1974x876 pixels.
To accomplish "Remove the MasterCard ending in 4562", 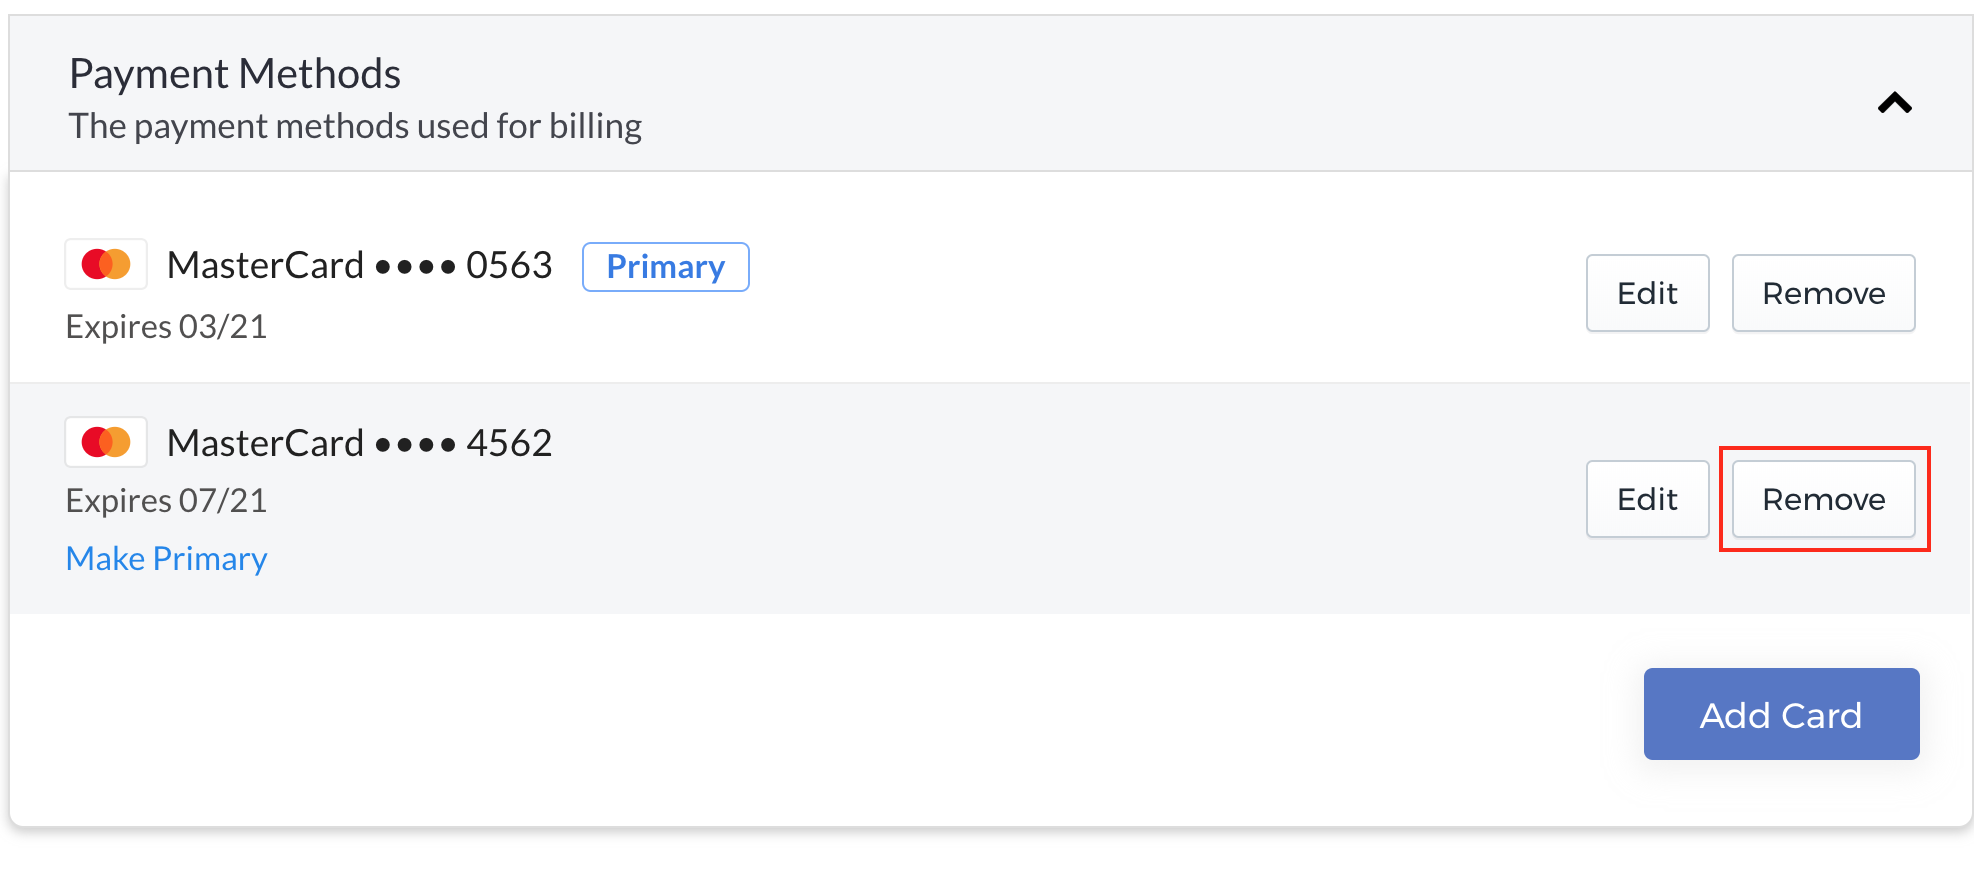I will (x=1823, y=499).
